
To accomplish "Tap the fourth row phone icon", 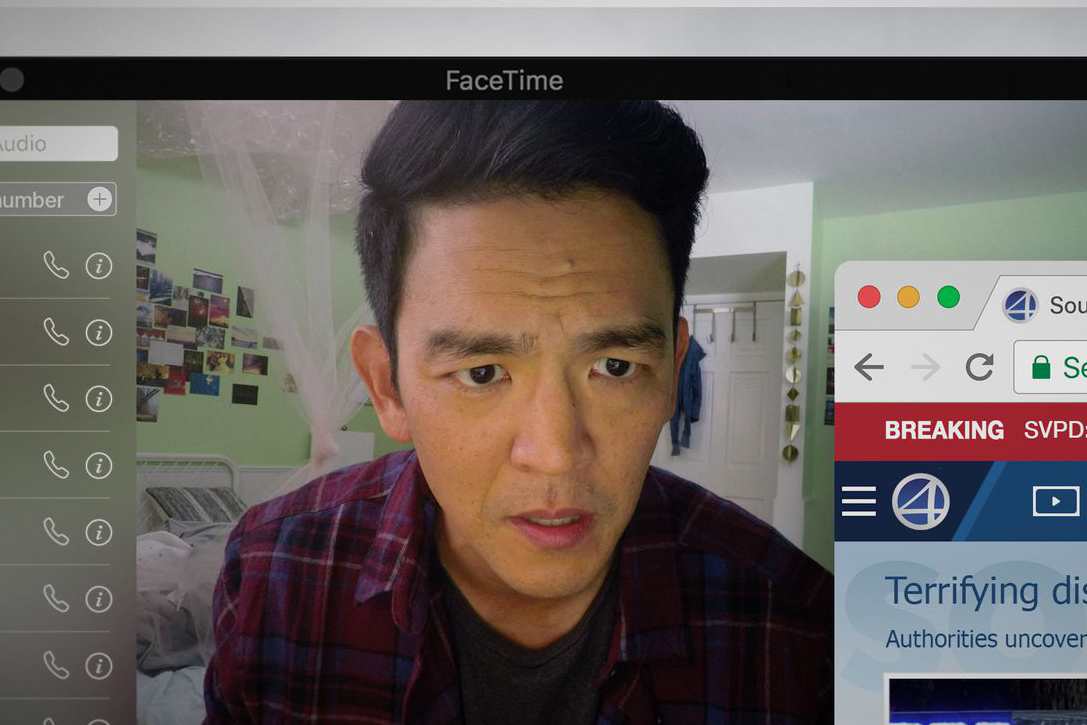I will click(x=56, y=465).
